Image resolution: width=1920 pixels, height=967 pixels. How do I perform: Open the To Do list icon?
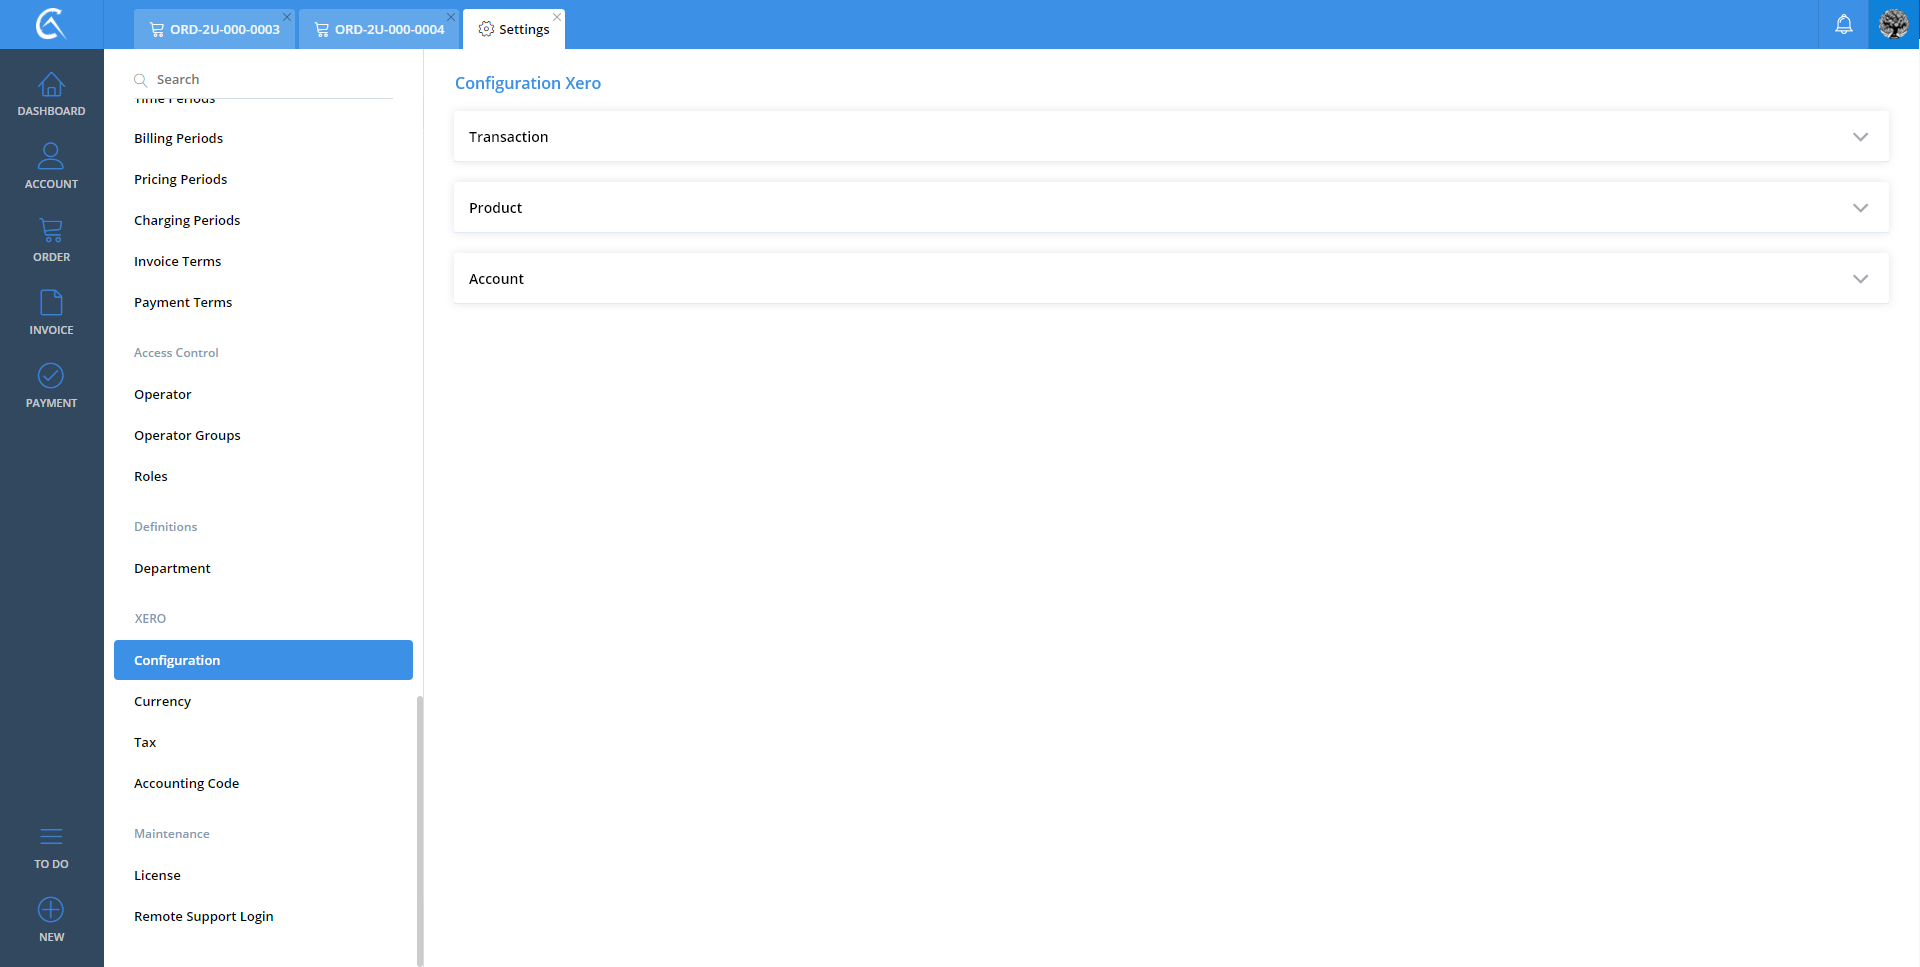click(51, 837)
